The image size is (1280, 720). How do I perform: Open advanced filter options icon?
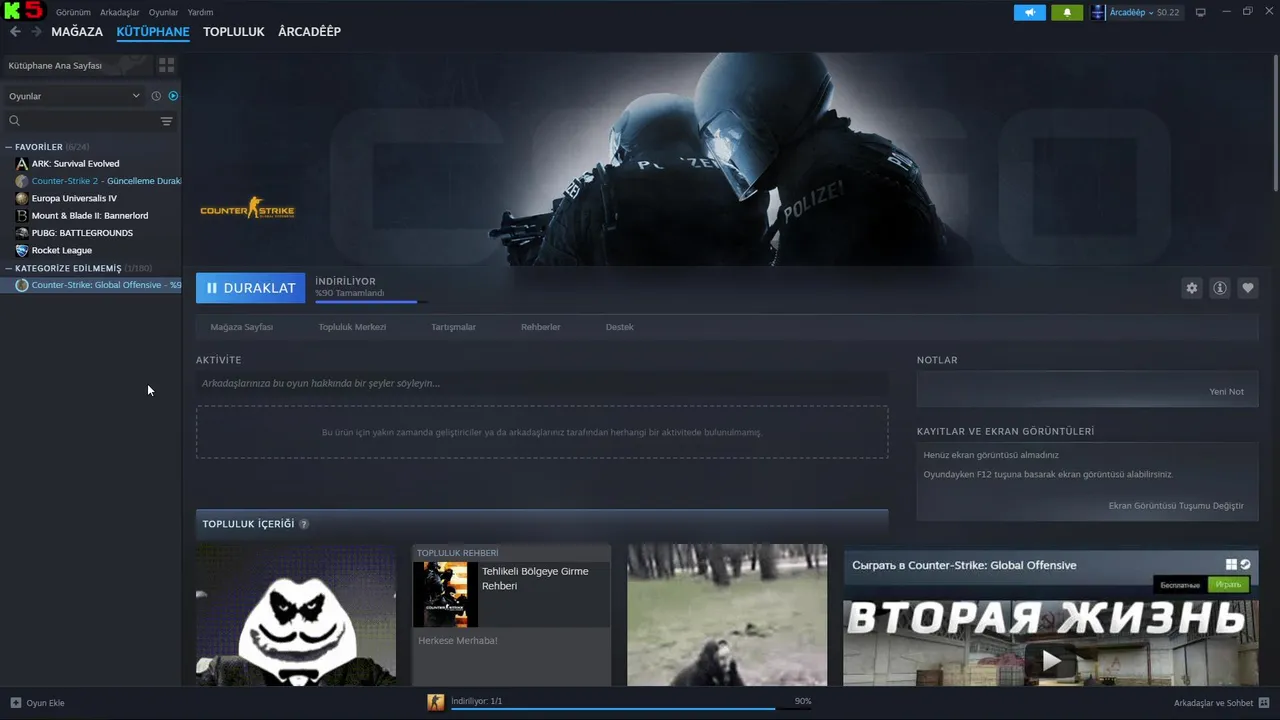166,121
